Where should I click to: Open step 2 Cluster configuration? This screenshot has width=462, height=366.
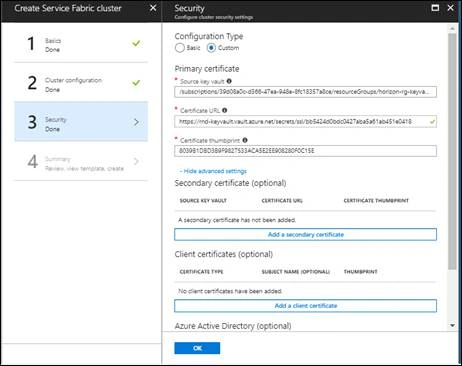81,83
